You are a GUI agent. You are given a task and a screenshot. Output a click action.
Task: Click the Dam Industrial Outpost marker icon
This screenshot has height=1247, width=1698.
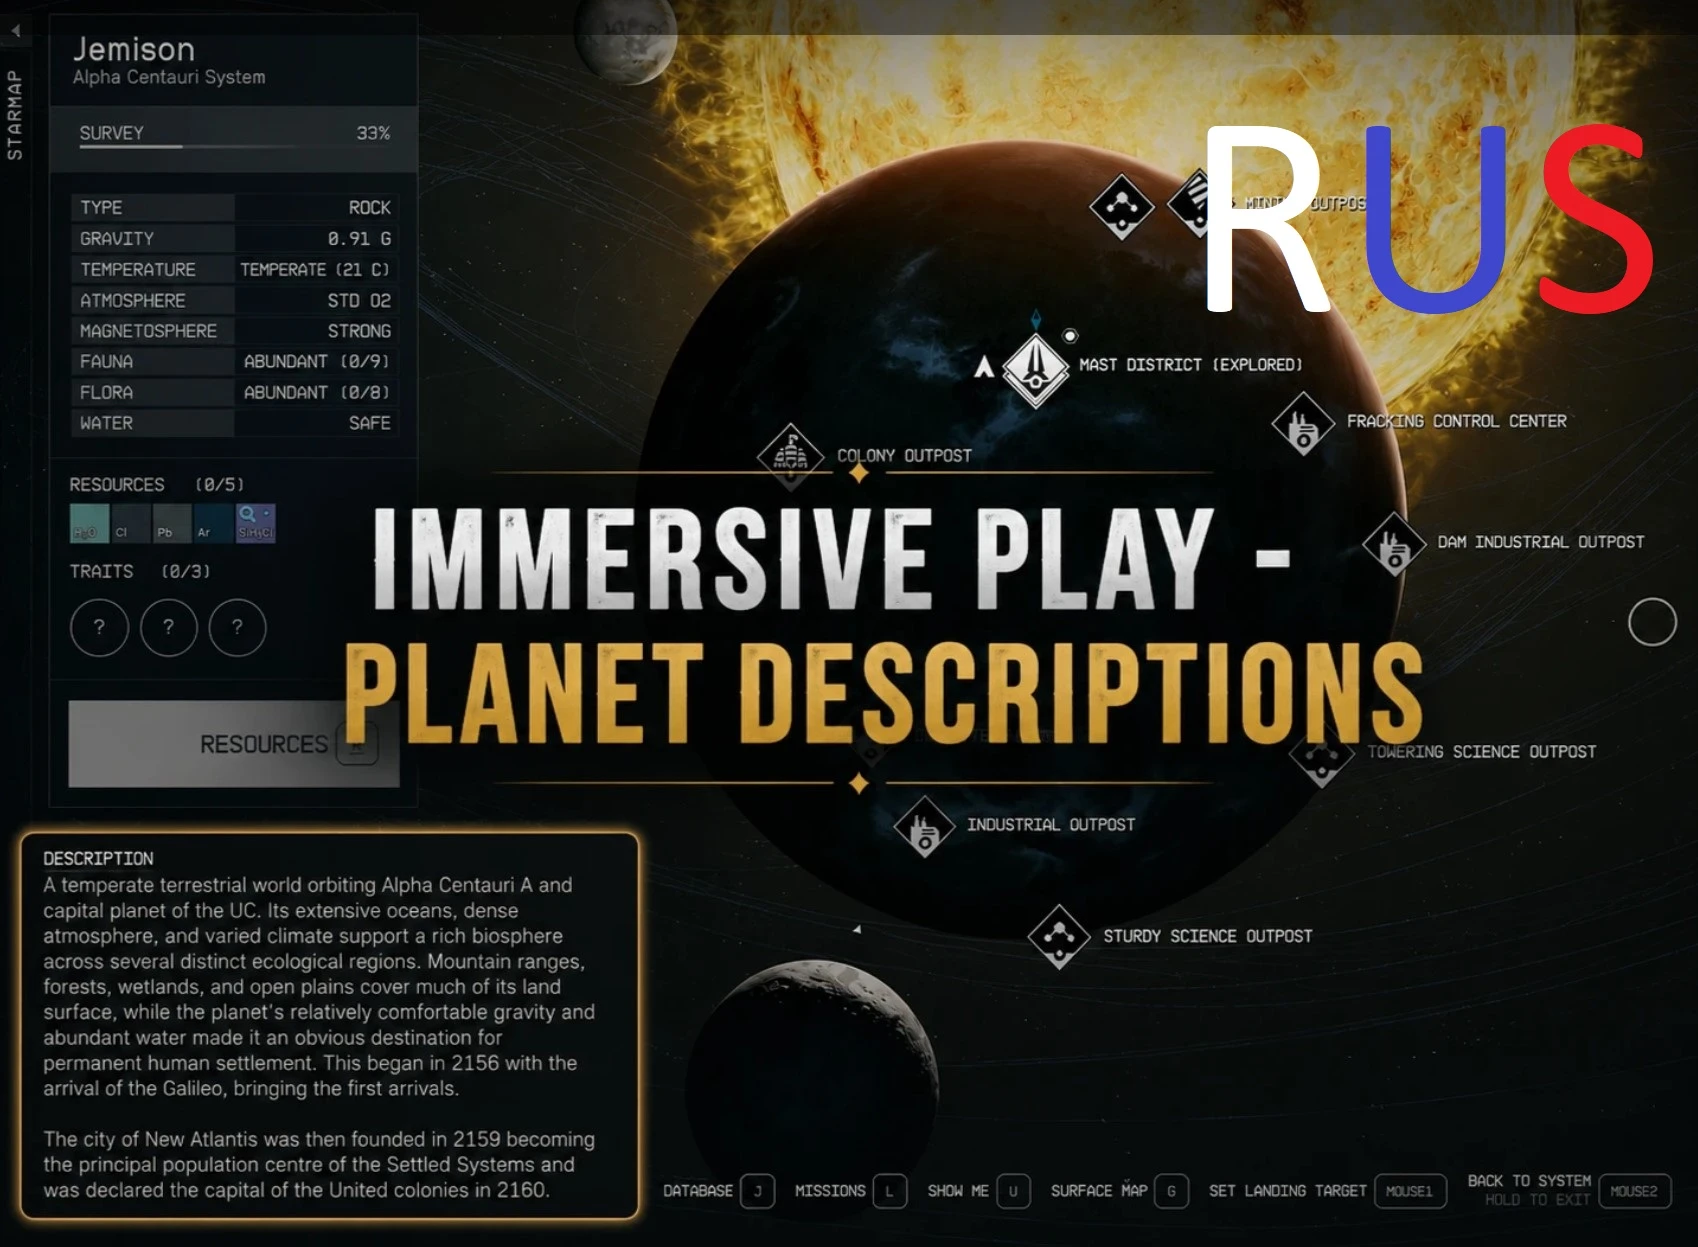(1394, 544)
